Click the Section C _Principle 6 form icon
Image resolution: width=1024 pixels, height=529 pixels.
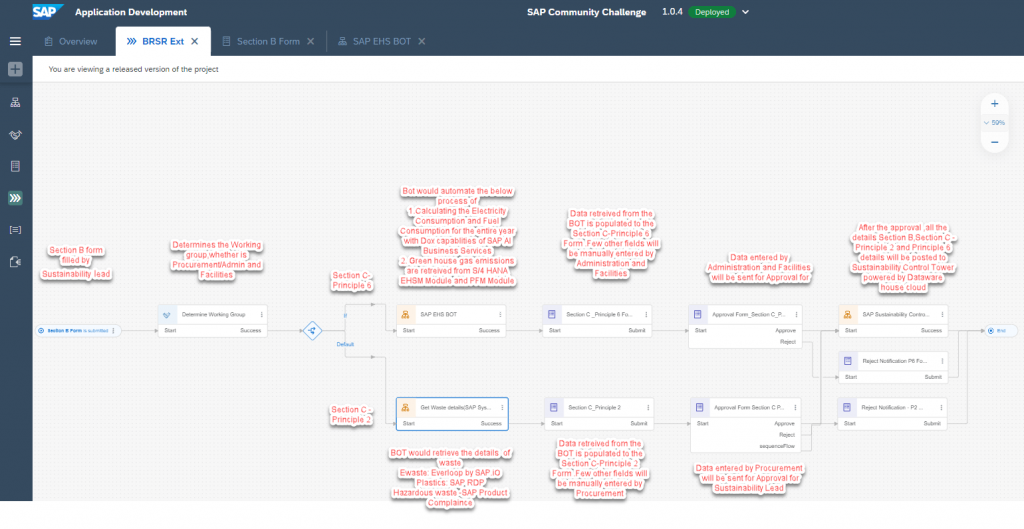pos(552,314)
